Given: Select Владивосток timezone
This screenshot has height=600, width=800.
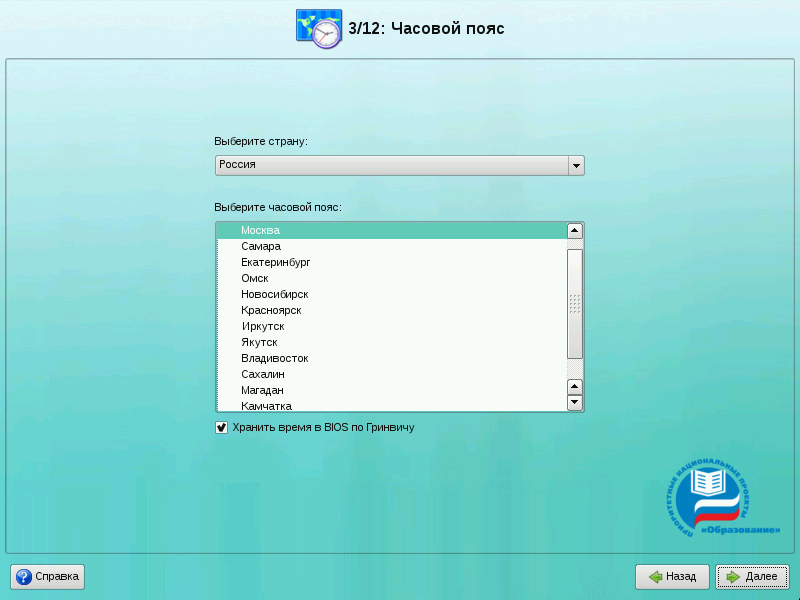Looking at the screenshot, I should 274,358.
